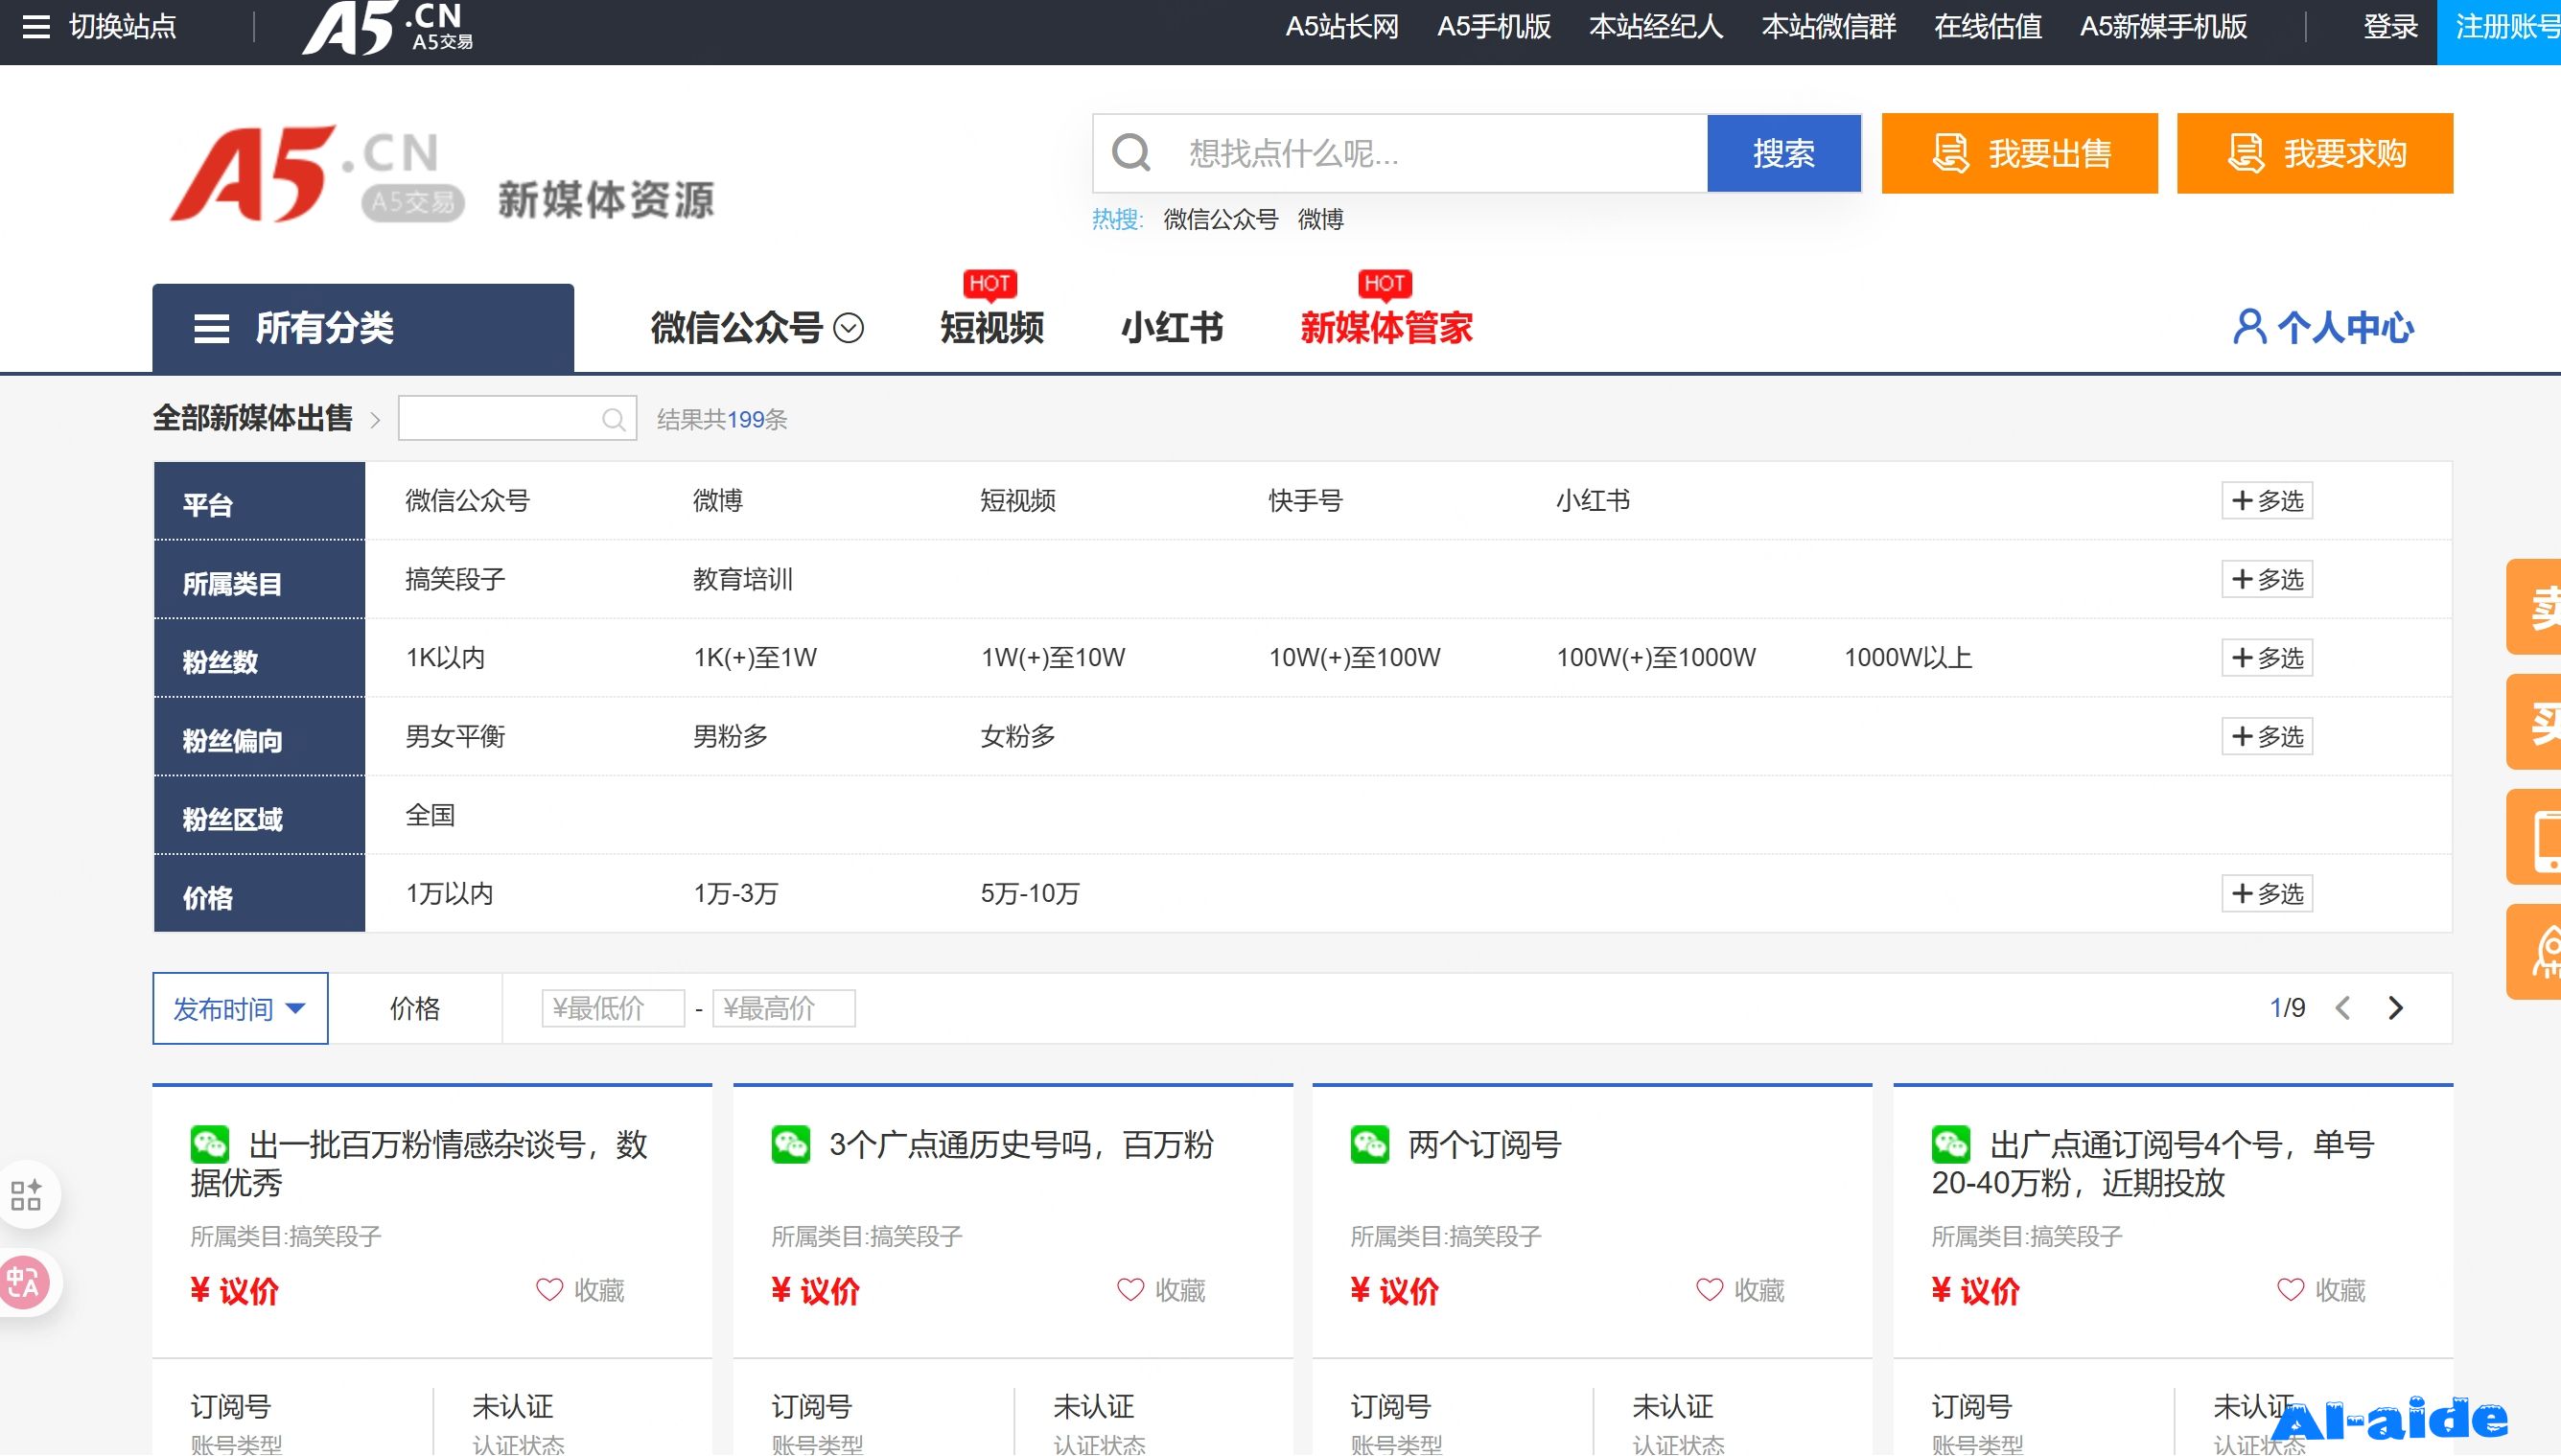This screenshot has width=2561, height=1456.
Task: Sort listings by 价格 tab
Action: click(x=415, y=1009)
